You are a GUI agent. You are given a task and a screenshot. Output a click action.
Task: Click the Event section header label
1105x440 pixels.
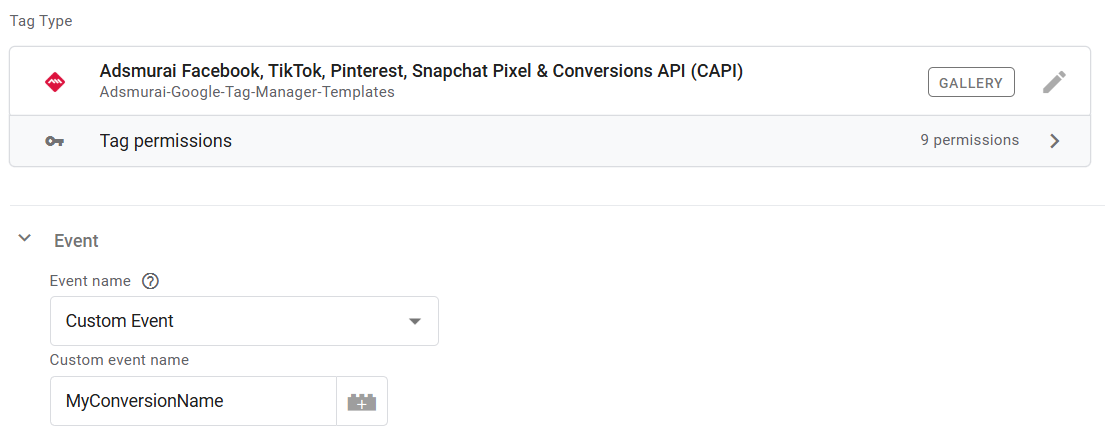[76, 241]
